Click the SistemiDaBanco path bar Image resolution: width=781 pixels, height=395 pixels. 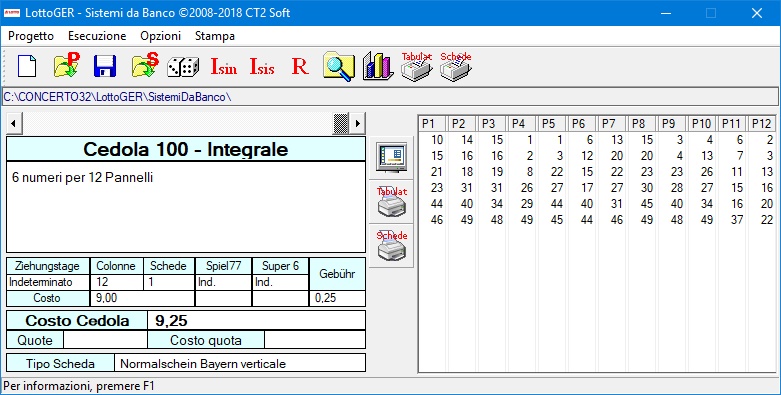tap(390, 97)
